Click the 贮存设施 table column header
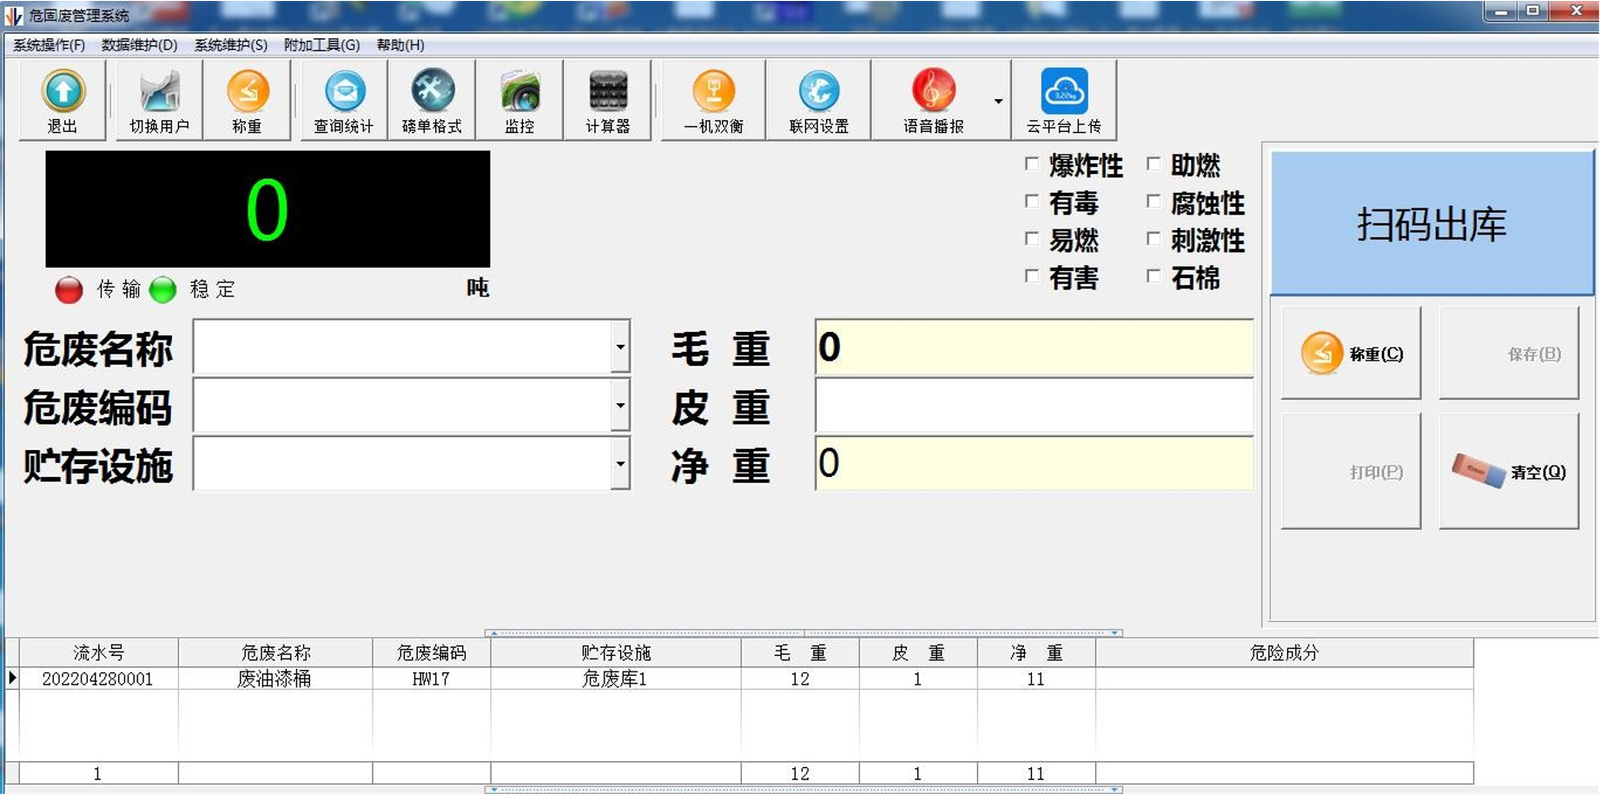 point(615,653)
